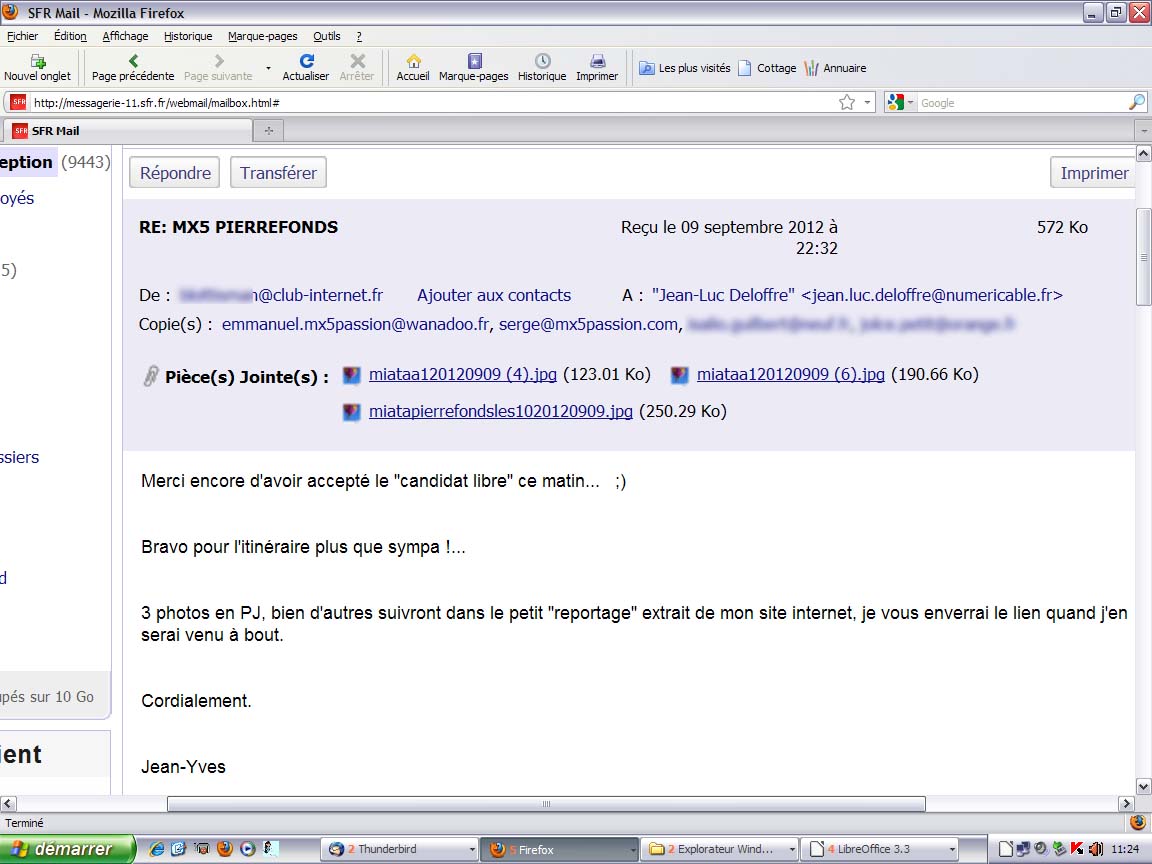Click the vertical scrollbar down arrow
The width and height of the screenshot is (1152, 864).
point(1143,786)
